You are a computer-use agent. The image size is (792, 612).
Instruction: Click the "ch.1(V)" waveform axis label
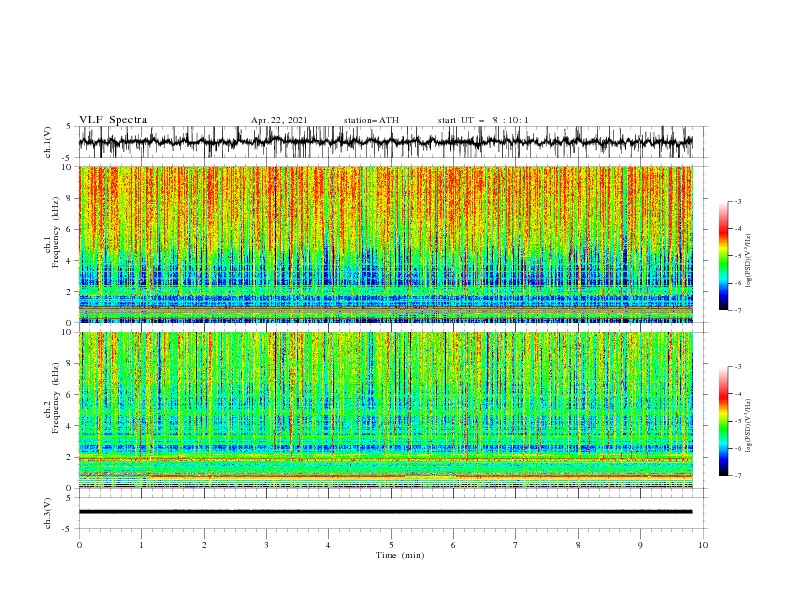click(x=48, y=142)
